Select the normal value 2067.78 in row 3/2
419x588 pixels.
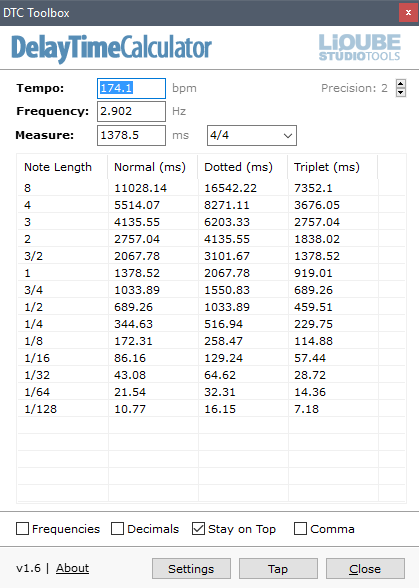coord(137,256)
